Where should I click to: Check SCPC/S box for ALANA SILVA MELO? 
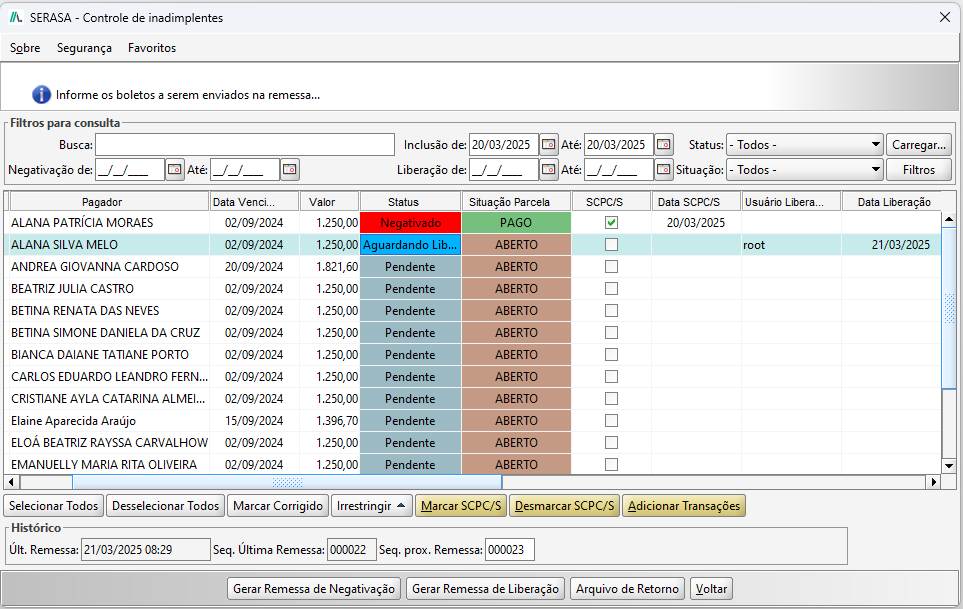click(x=611, y=245)
